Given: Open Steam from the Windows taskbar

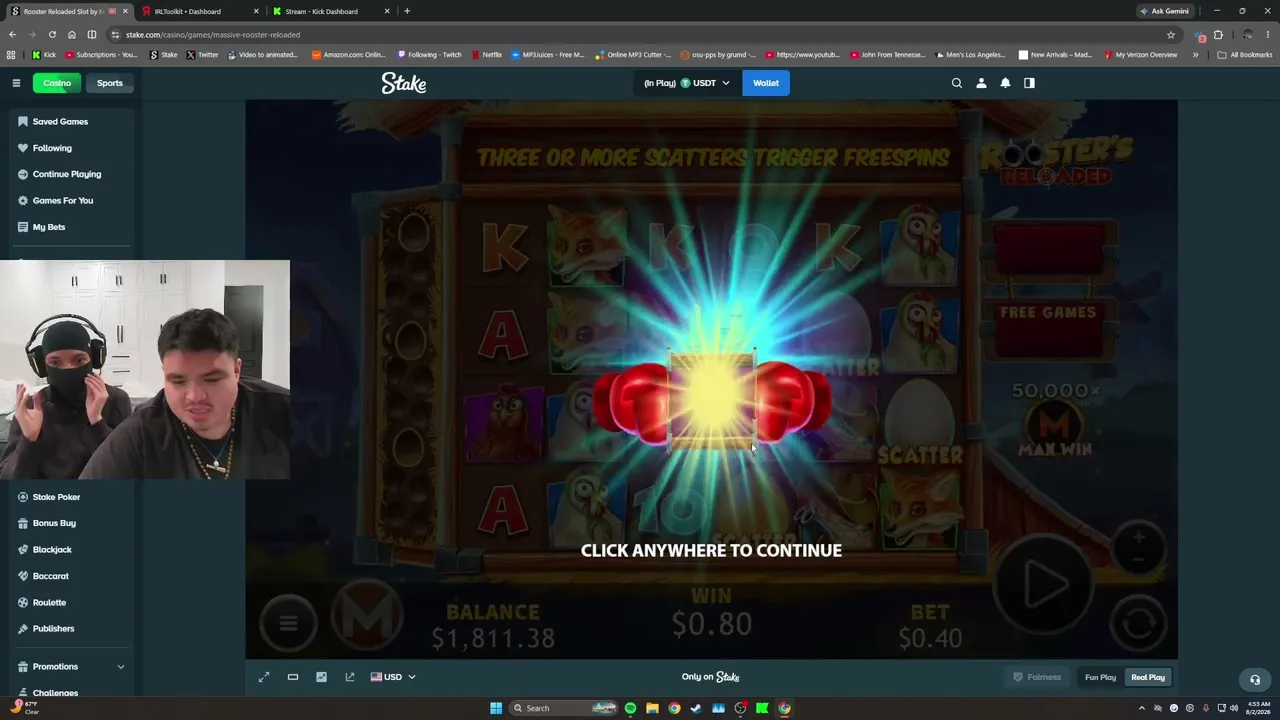Looking at the screenshot, I should (696, 708).
